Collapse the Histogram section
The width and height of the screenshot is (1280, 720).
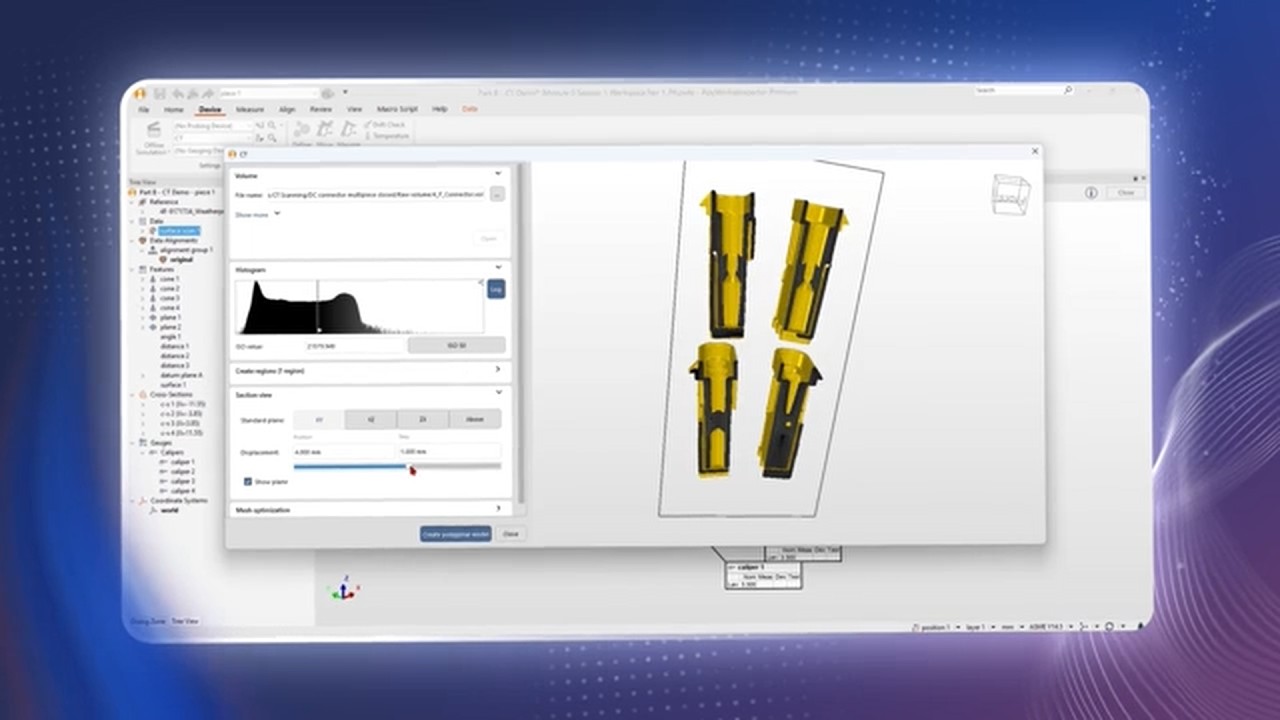click(x=498, y=269)
